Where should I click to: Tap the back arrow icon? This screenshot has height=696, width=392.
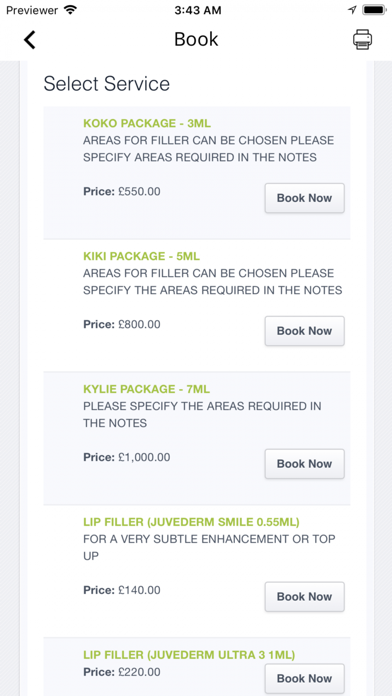click(x=29, y=40)
